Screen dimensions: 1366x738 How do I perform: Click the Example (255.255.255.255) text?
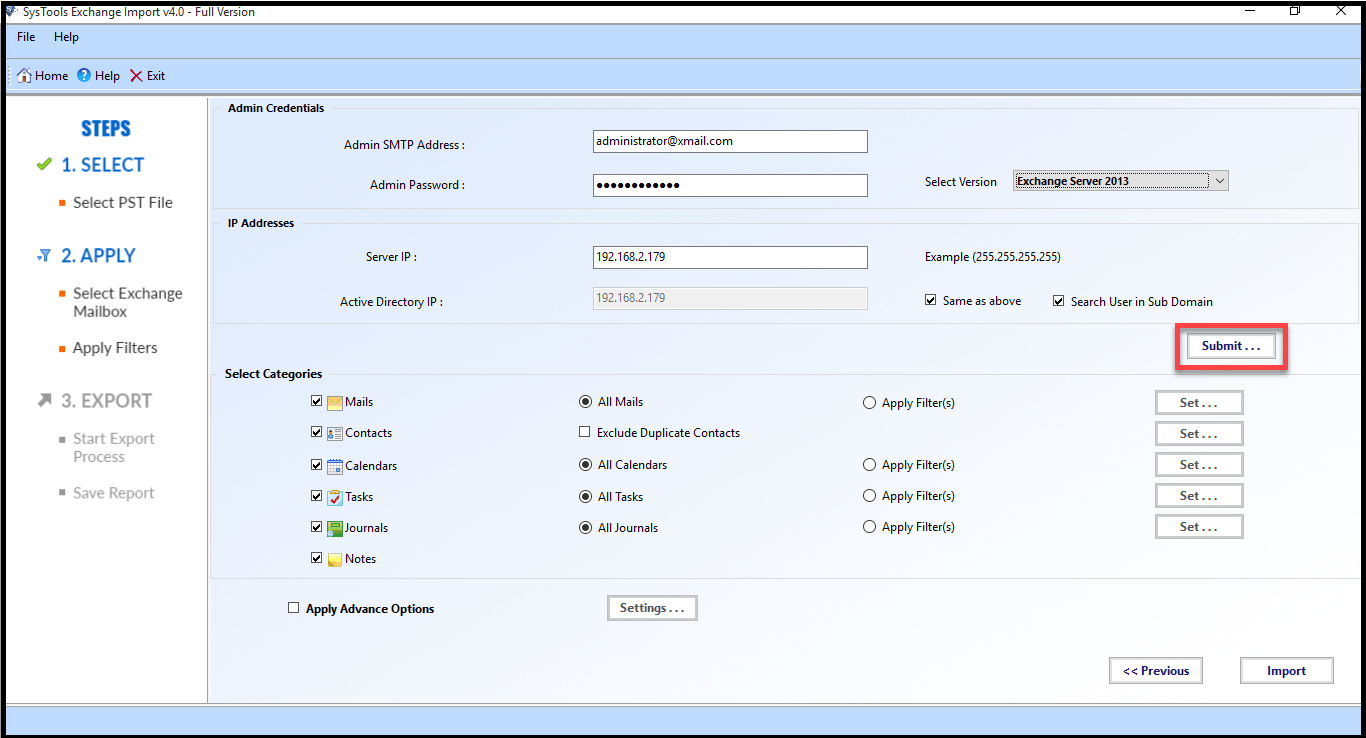point(993,257)
